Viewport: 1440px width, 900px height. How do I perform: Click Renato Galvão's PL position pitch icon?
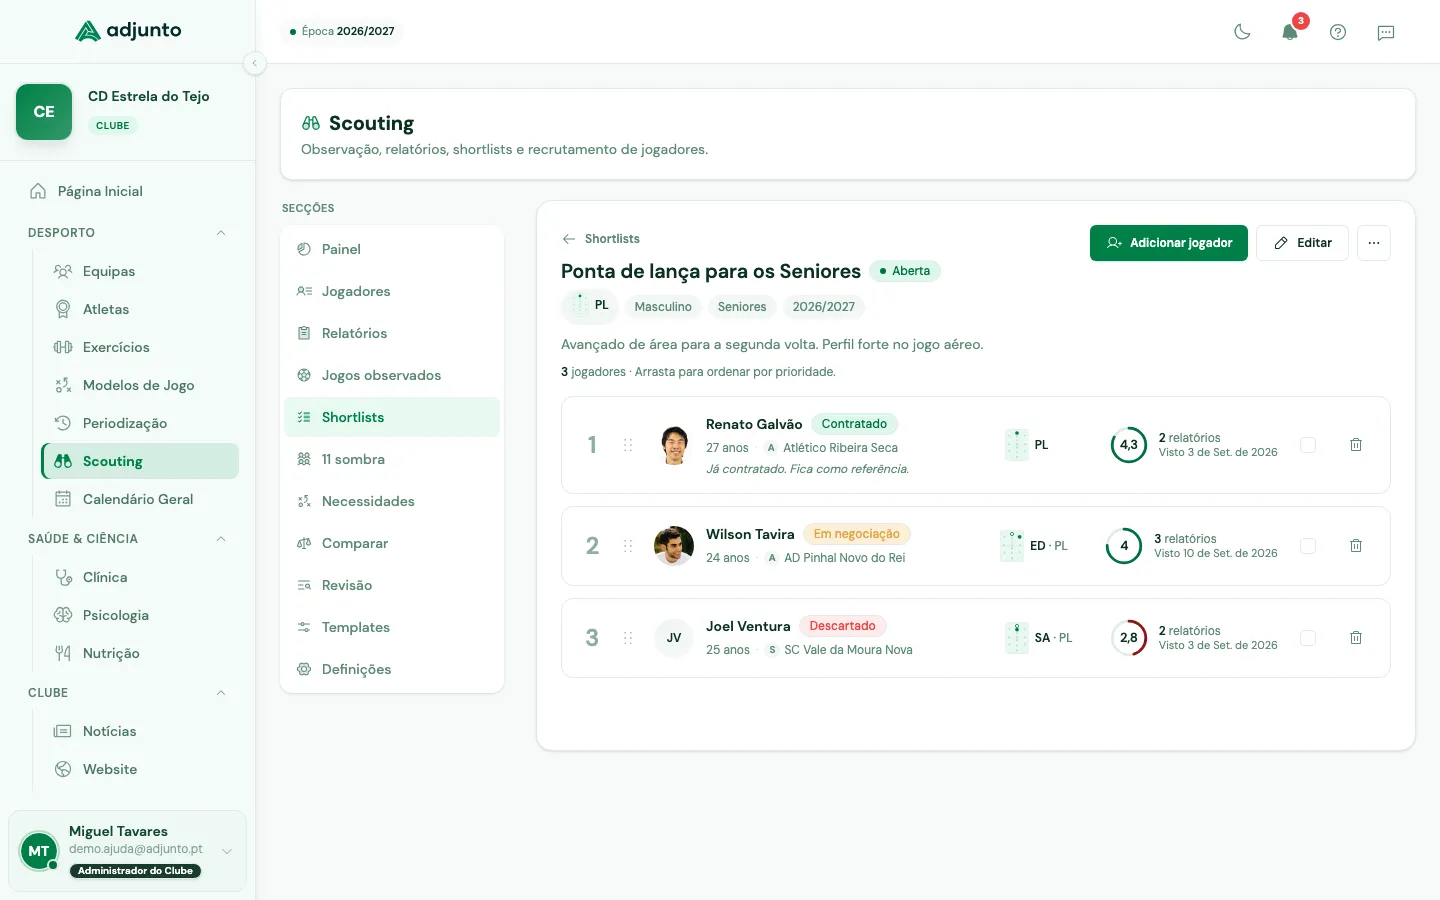1016,445
